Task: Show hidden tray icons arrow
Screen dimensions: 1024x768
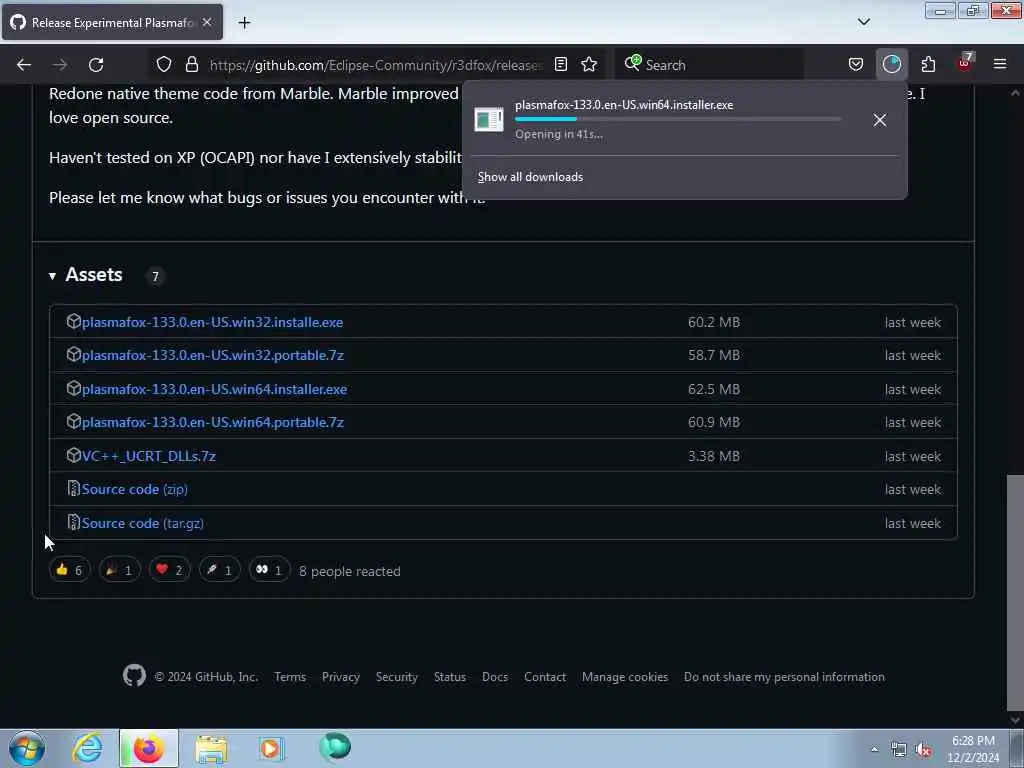Action: click(874, 749)
